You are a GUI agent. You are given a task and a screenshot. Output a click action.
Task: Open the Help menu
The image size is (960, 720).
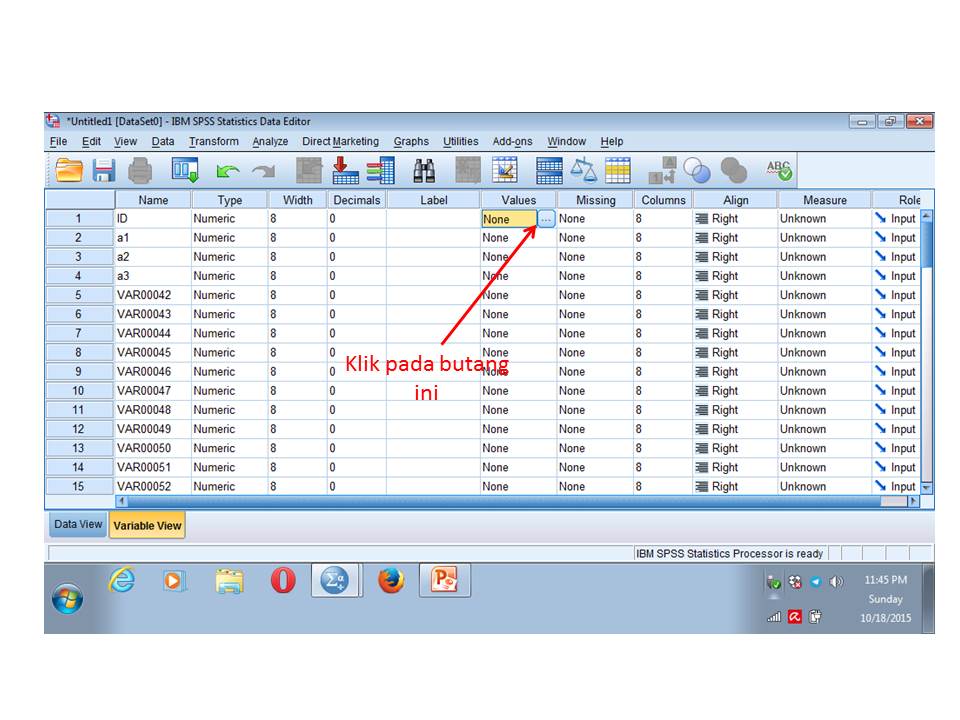pos(612,141)
